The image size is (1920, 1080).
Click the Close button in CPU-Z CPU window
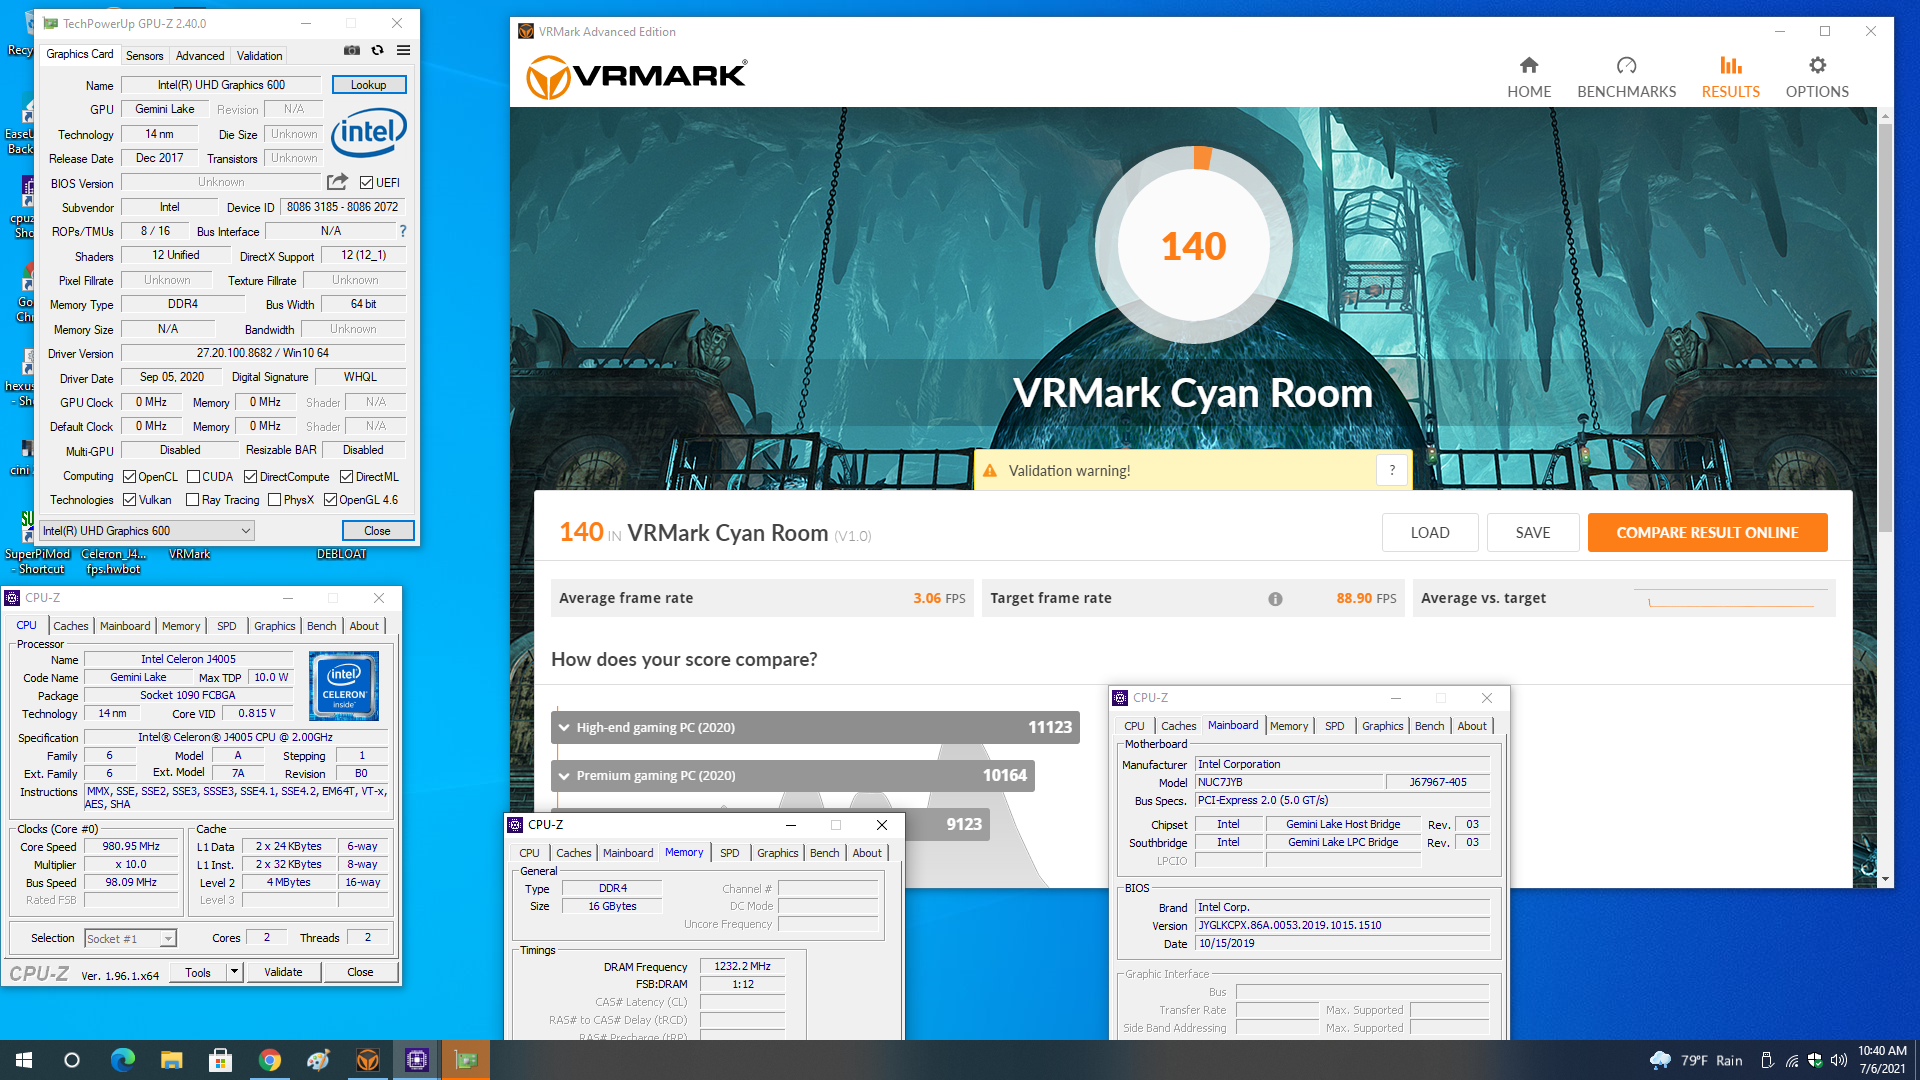[x=360, y=972]
